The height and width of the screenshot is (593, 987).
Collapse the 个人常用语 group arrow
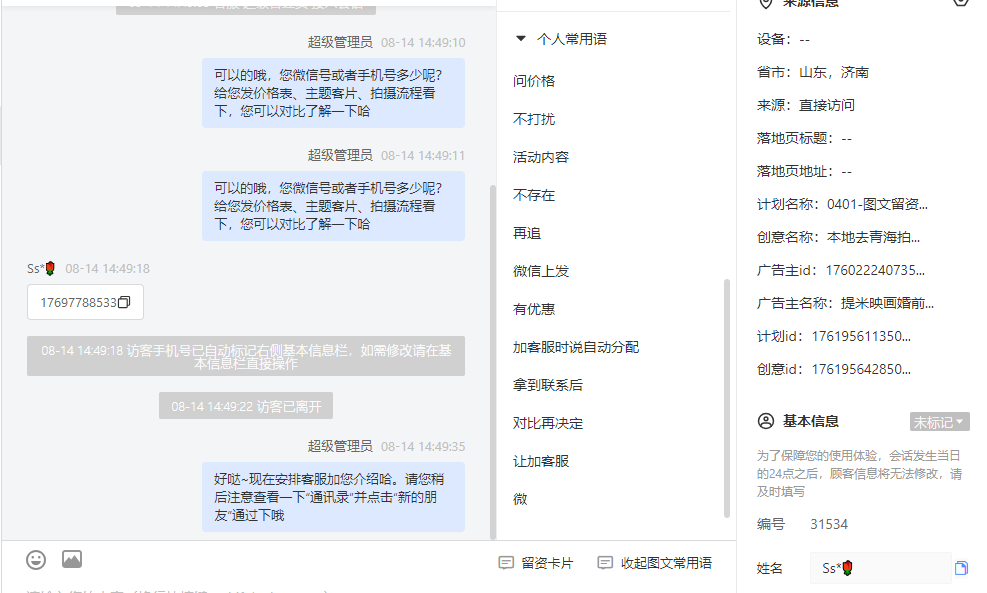coord(521,38)
